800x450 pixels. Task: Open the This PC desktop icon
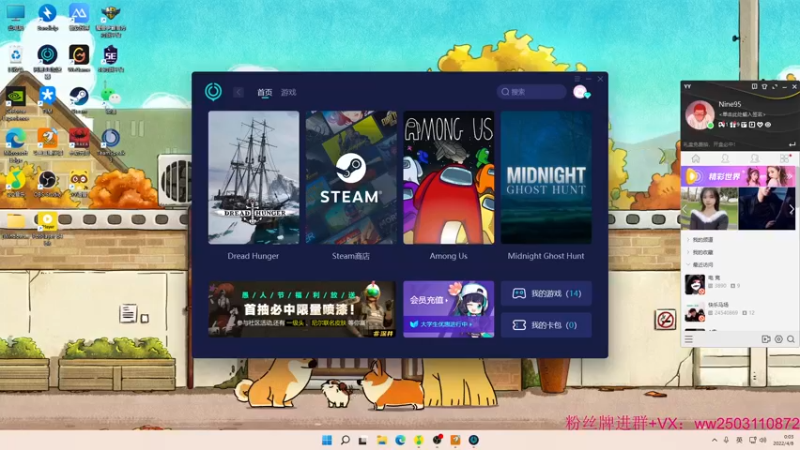[x=15, y=17]
